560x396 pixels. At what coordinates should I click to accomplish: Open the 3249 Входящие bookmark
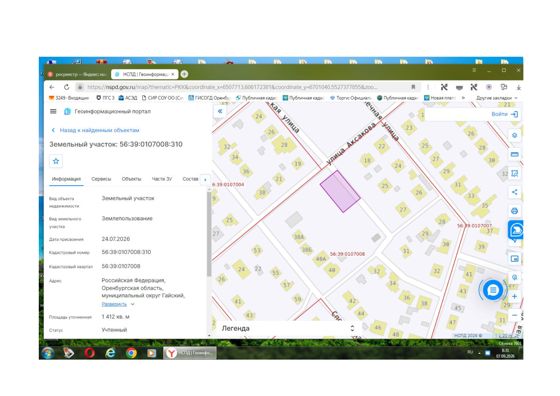(x=69, y=98)
